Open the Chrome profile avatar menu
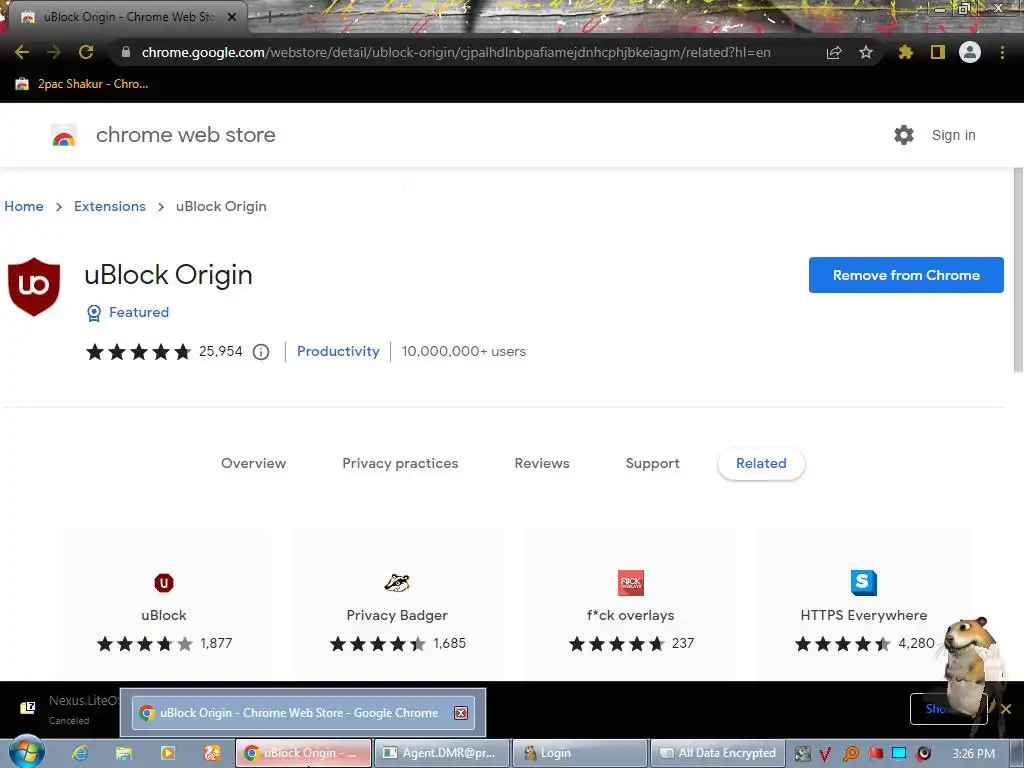This screenshot has width=1024, height=768. pos(970,52)
